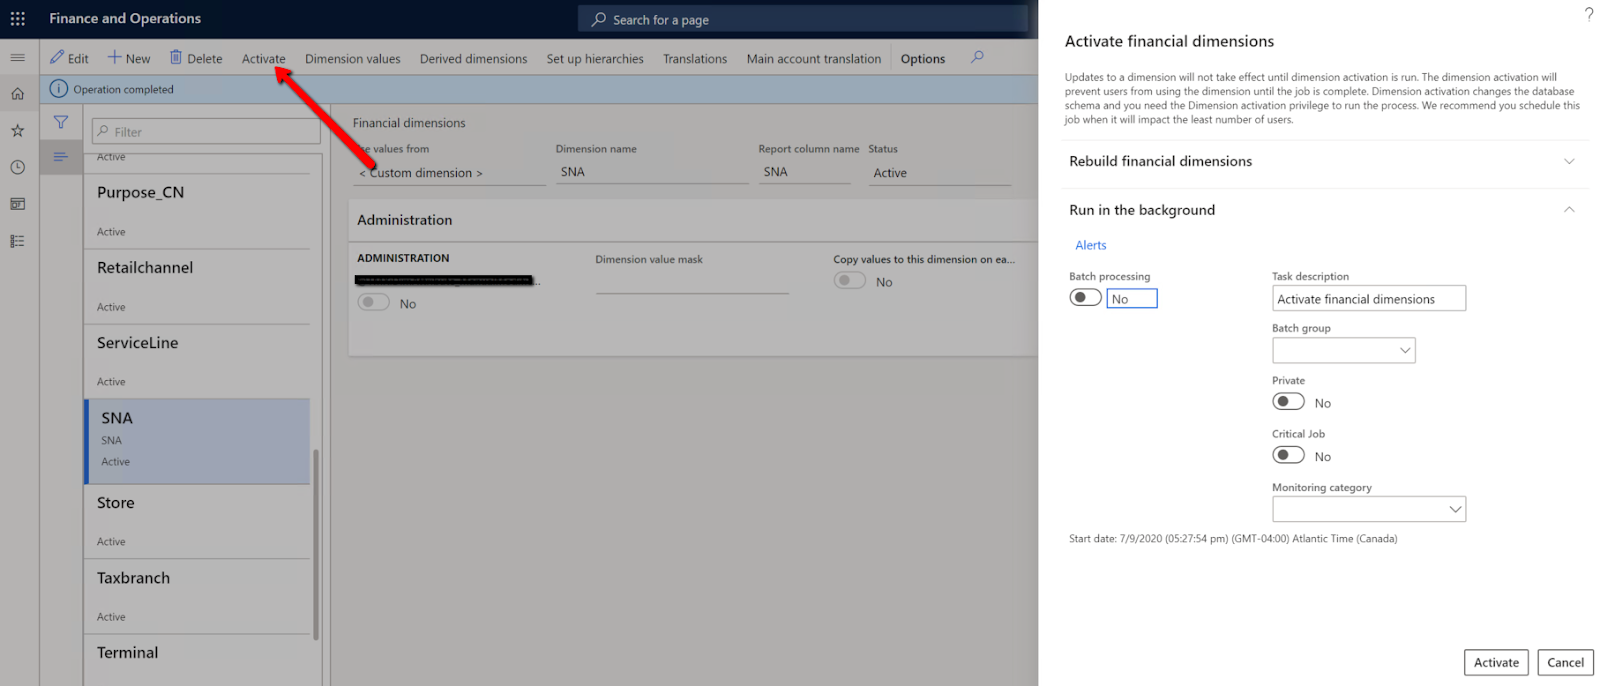This screenshot has height=686, width=1600.
Task: Click the dimension list scrollbar
Action: coord(316,544)
